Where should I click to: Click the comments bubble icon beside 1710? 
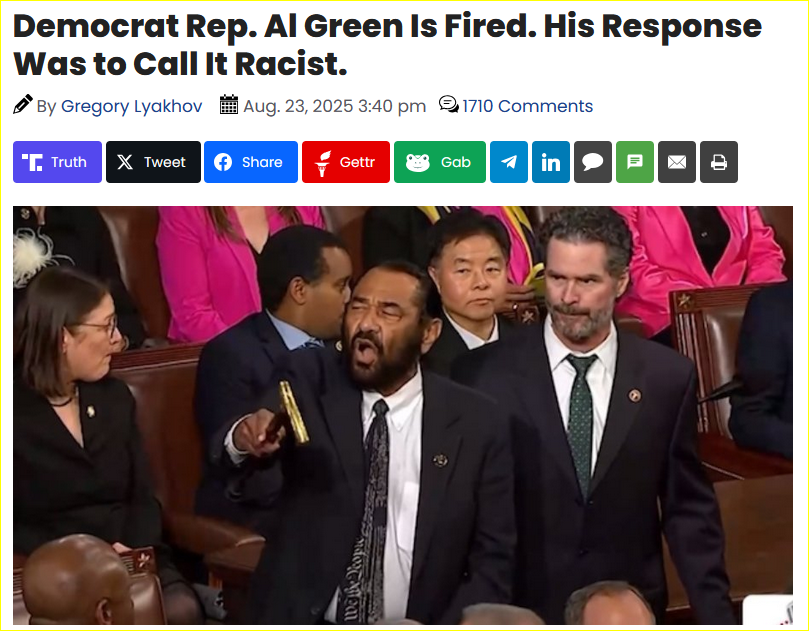(x=449, y=105)
